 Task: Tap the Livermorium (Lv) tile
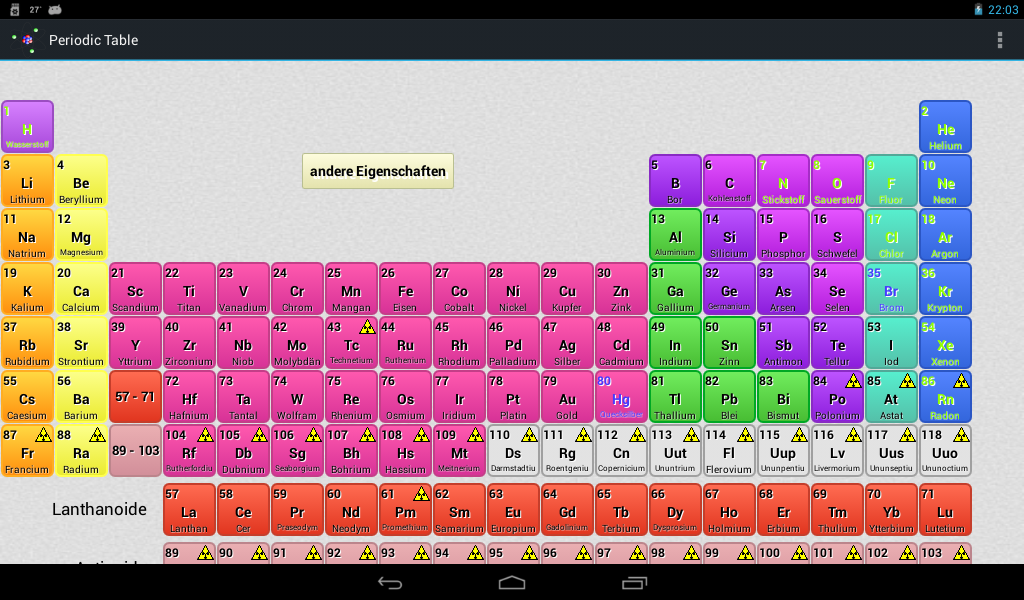(837, 450)
